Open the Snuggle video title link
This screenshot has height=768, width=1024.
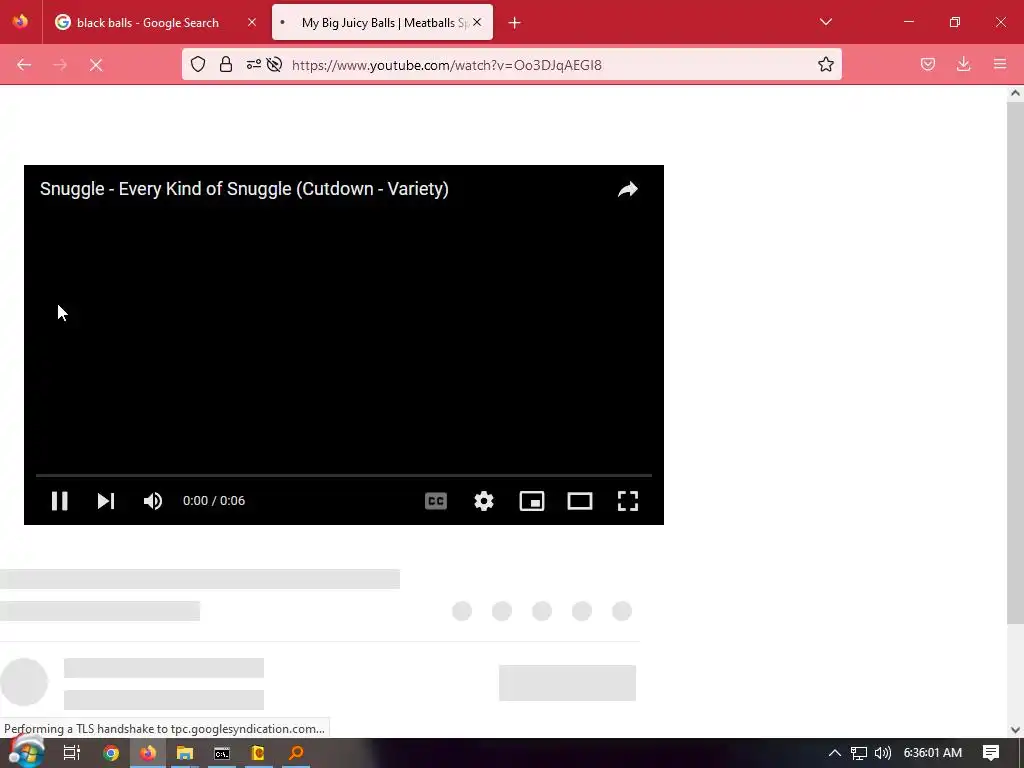click(244, 189)
